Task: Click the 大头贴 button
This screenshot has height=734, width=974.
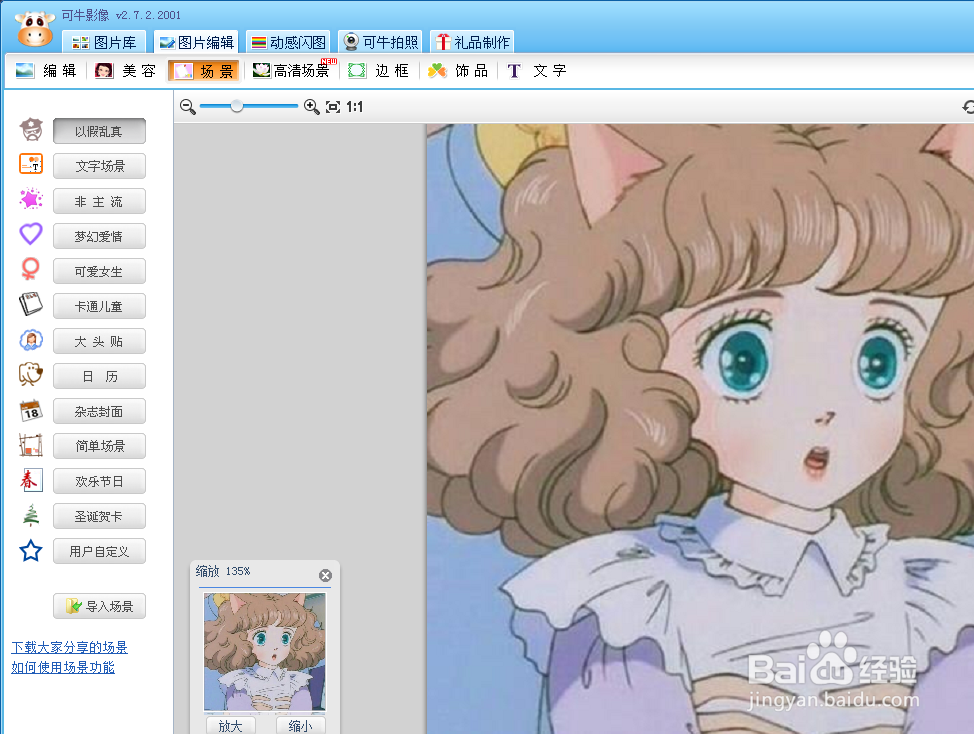Action: pos(99,341)
